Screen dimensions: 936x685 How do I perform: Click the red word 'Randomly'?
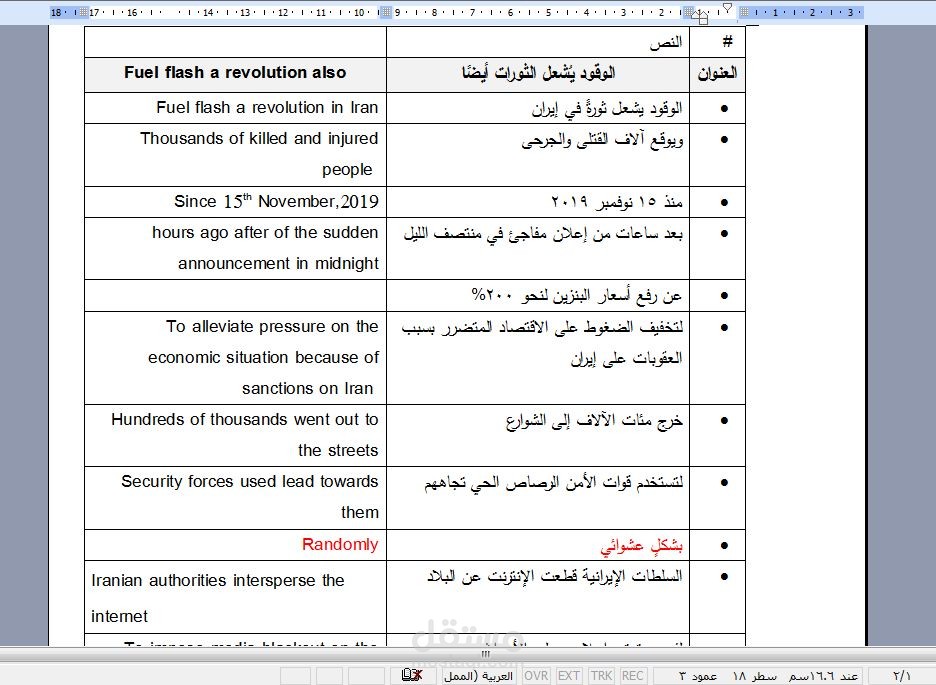(x=340, y=544)
